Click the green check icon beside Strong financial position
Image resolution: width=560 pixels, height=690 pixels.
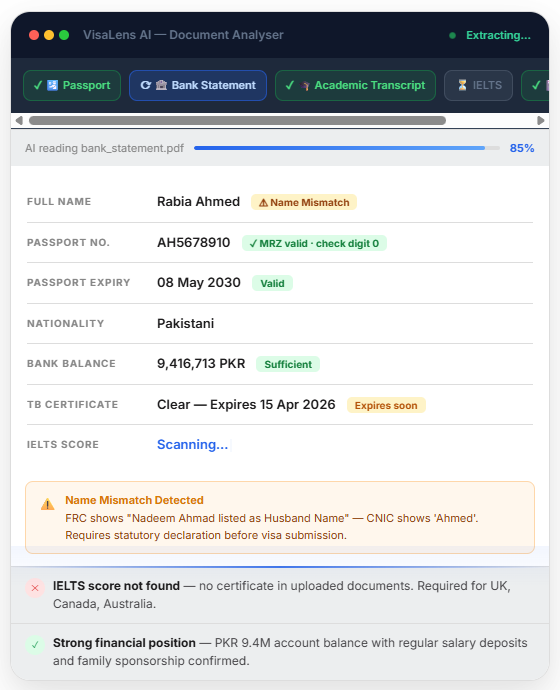point(35,645)
